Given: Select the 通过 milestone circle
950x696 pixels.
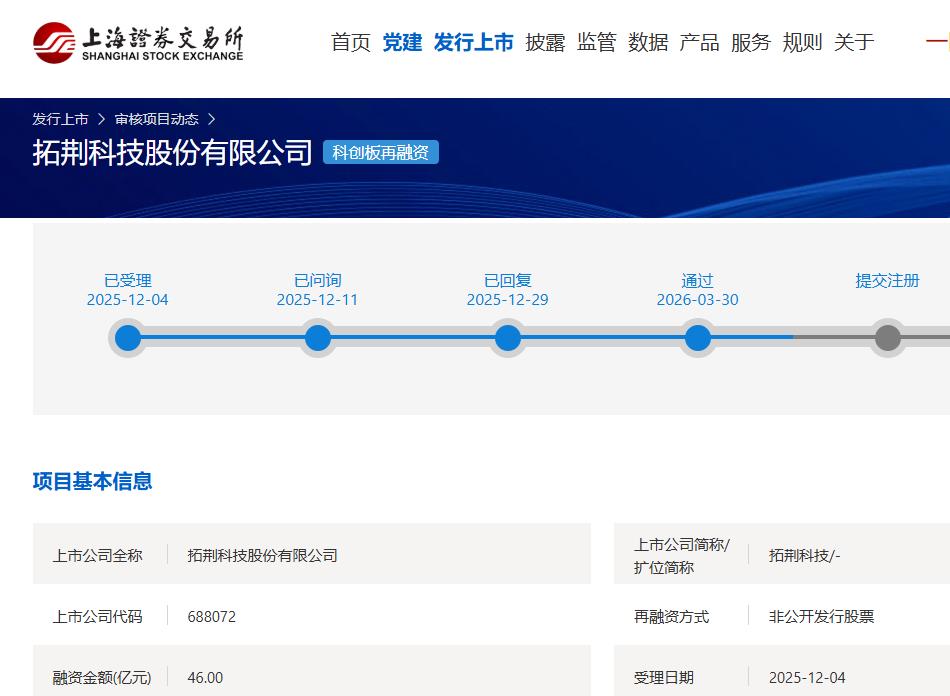Looking at the screenshot, I should click(x=698, y=338).
